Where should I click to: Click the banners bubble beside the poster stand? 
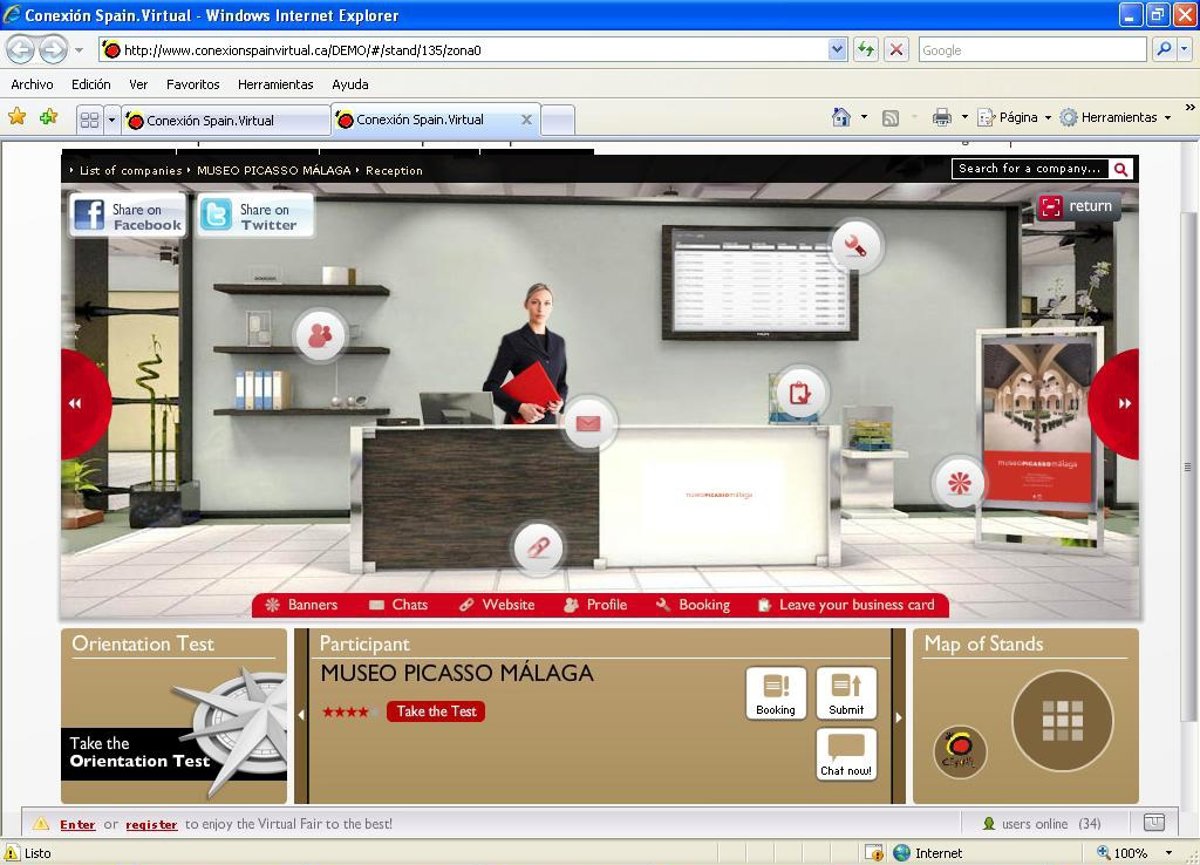pyautogui.click(x=959, y=483)
